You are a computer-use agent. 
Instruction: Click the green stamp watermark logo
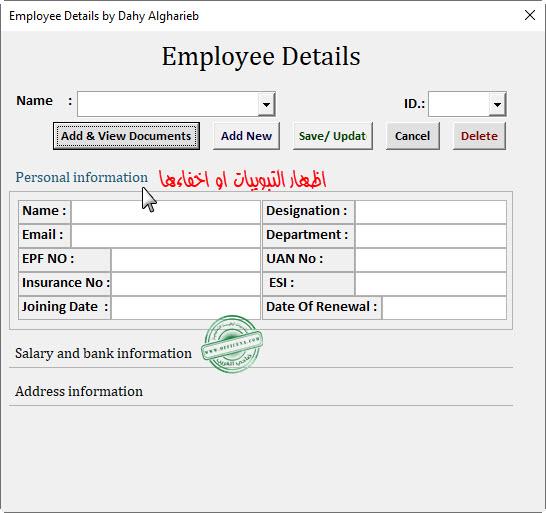click(232, 344)
